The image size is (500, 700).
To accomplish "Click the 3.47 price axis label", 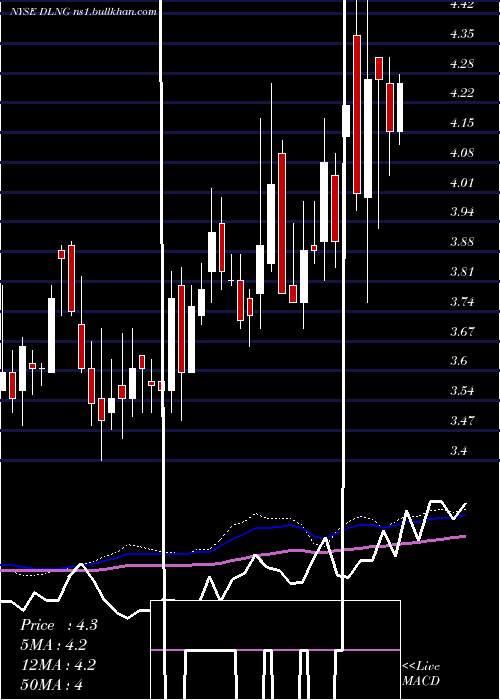I will [462, 421].
